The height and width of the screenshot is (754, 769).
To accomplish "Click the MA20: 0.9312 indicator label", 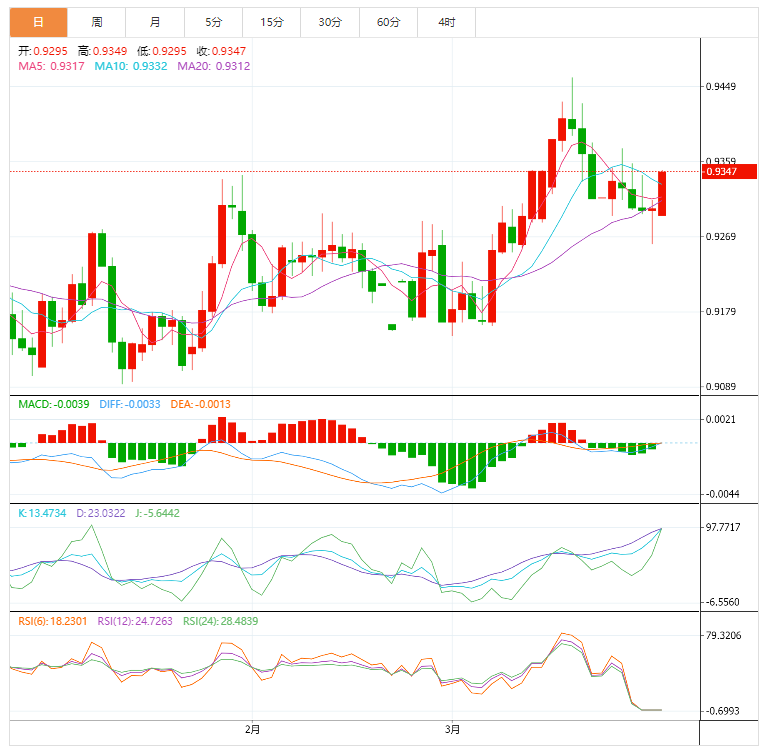I will click(x=214, y=66).
